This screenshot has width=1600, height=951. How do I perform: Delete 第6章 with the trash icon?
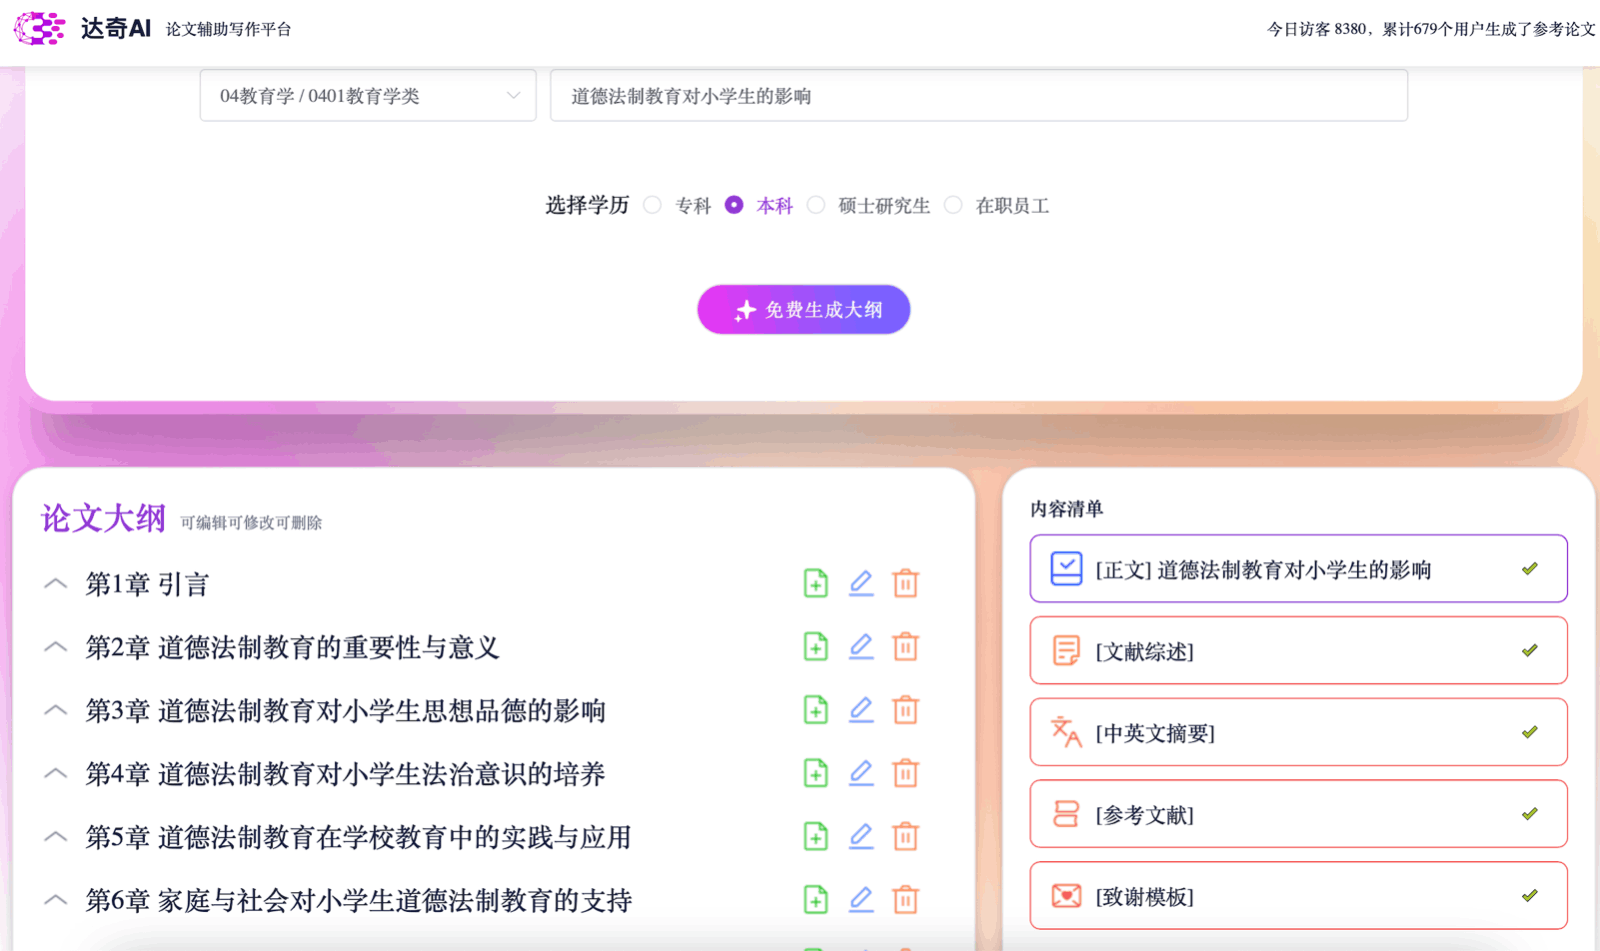point(905,900)
